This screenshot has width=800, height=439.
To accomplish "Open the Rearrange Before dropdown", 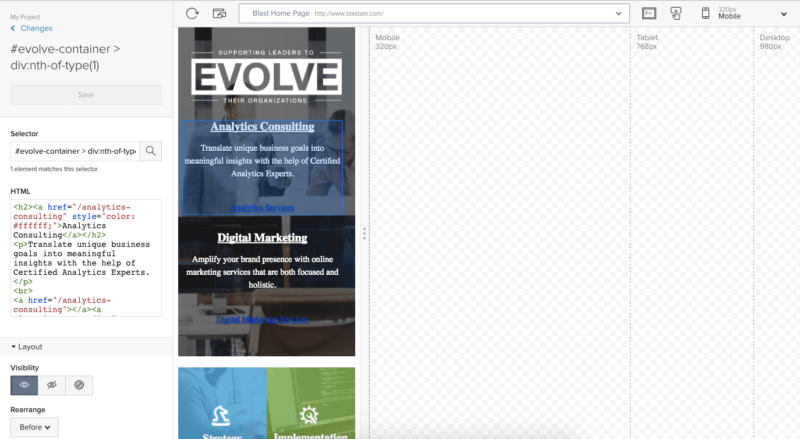I will 35,427.
